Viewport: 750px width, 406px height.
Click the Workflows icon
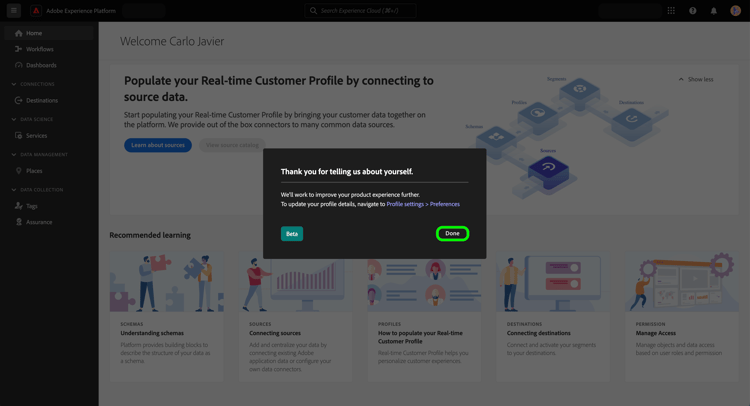click(19, 49)
